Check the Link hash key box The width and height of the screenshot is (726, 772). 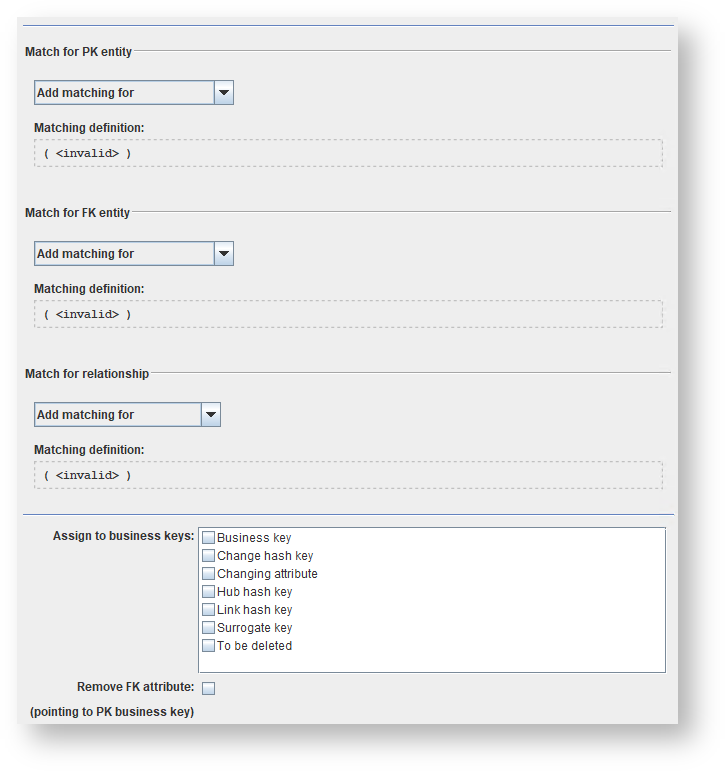click(209, 610)
